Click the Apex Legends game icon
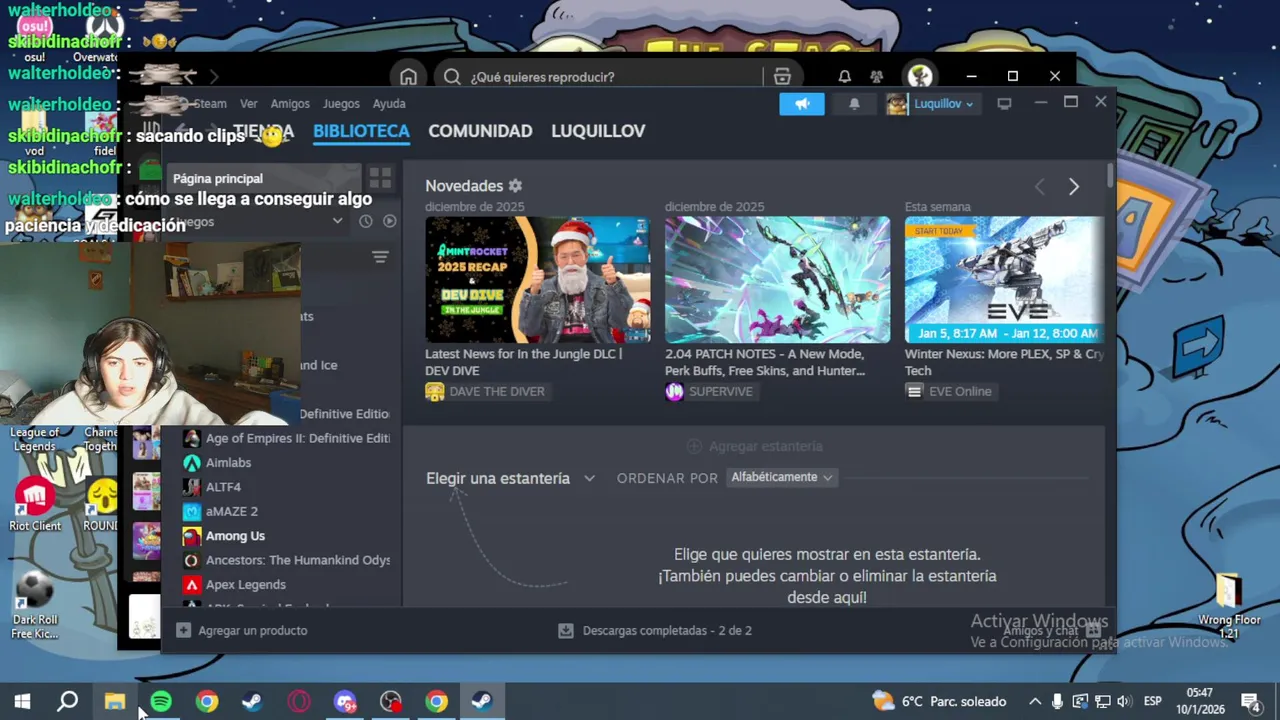Viewport: 1280px width, 720px height. (191, 585)
